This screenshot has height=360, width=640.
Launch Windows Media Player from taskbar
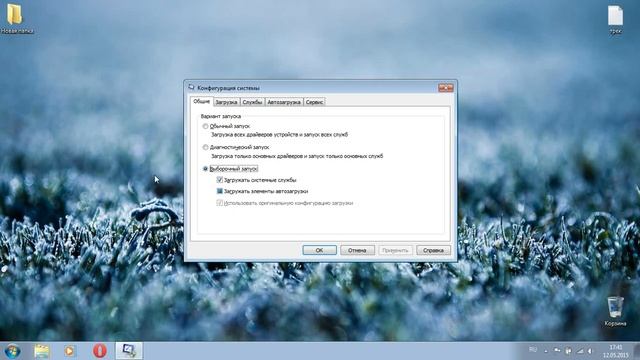[x=69, y=351]
